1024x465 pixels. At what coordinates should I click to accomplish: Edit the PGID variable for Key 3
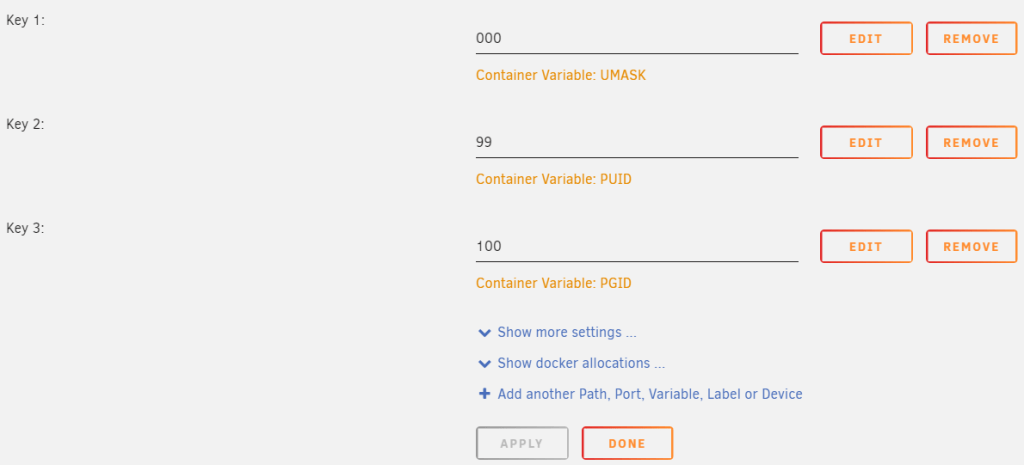(x=866, y=247)
